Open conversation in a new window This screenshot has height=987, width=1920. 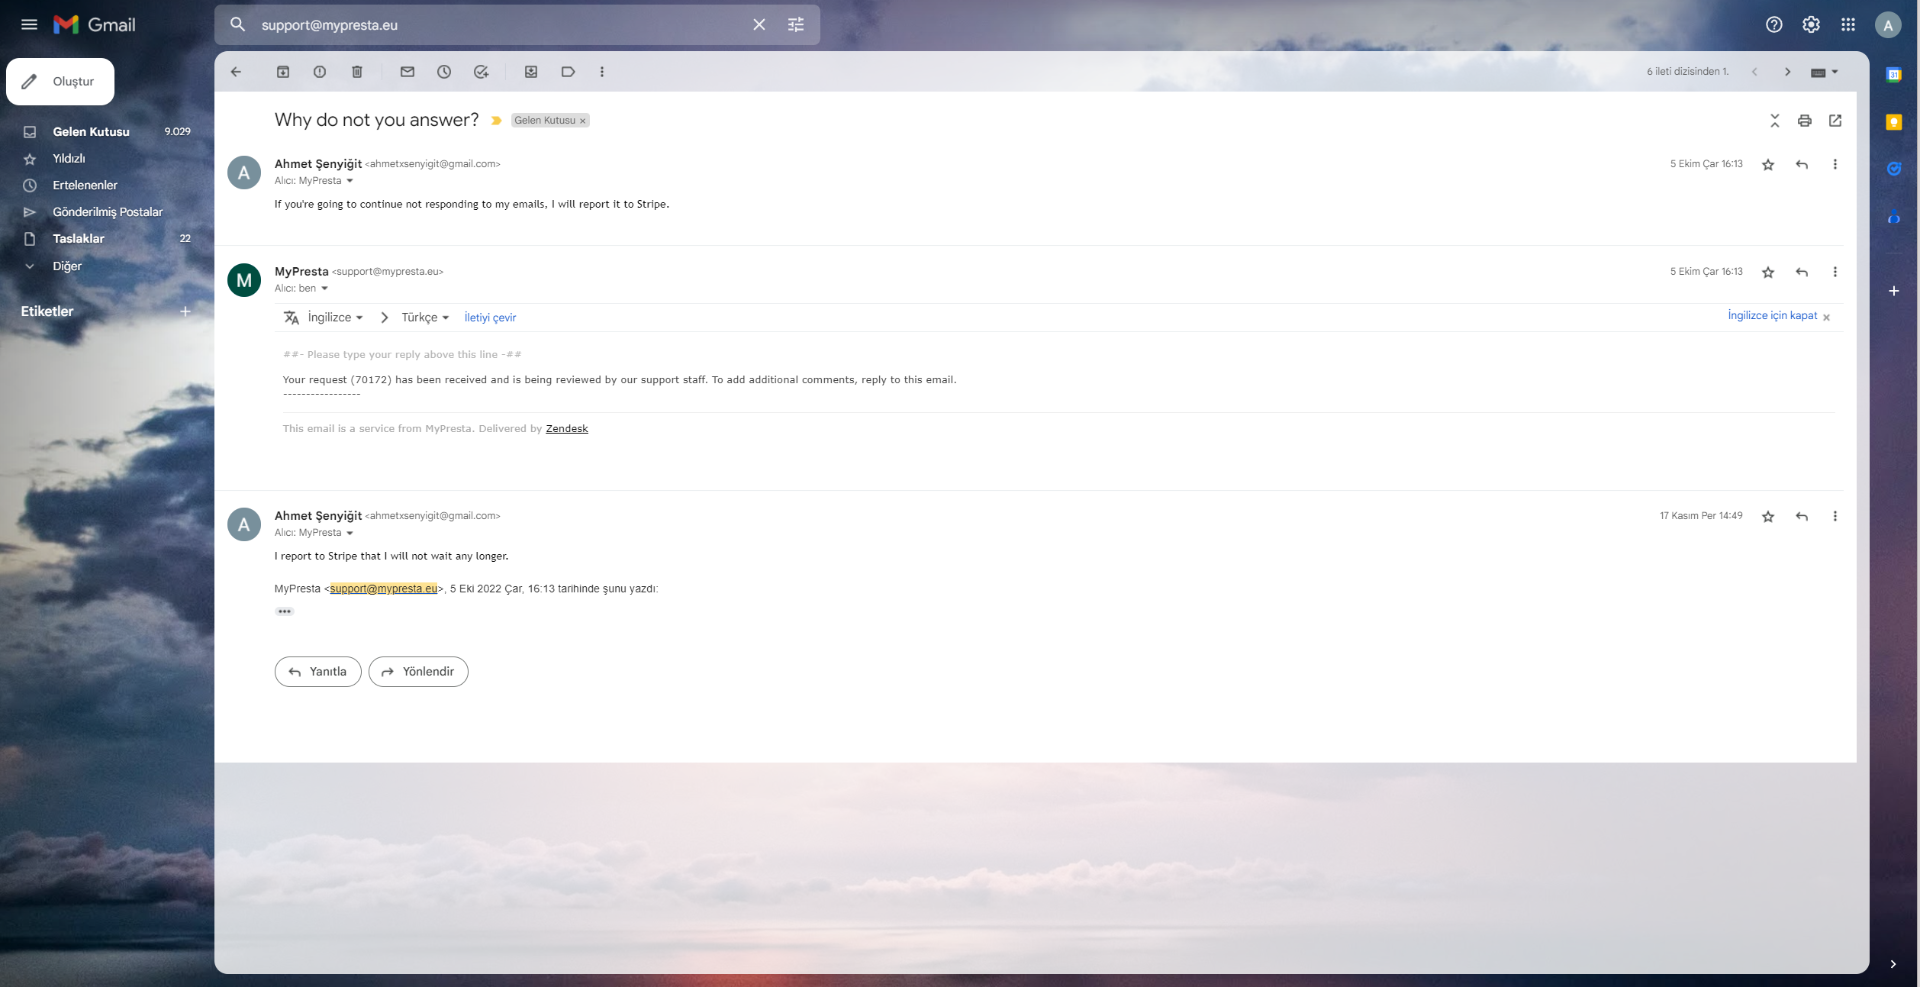click(1835, 121)
